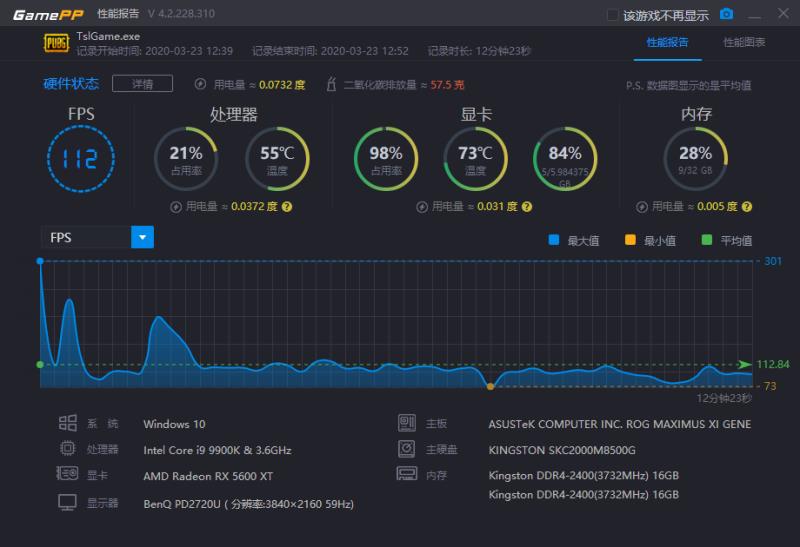Screen dimensions: 800x547
Task: Click the blue 最大值 legend swatch
Action: click(x=554, y=240)
